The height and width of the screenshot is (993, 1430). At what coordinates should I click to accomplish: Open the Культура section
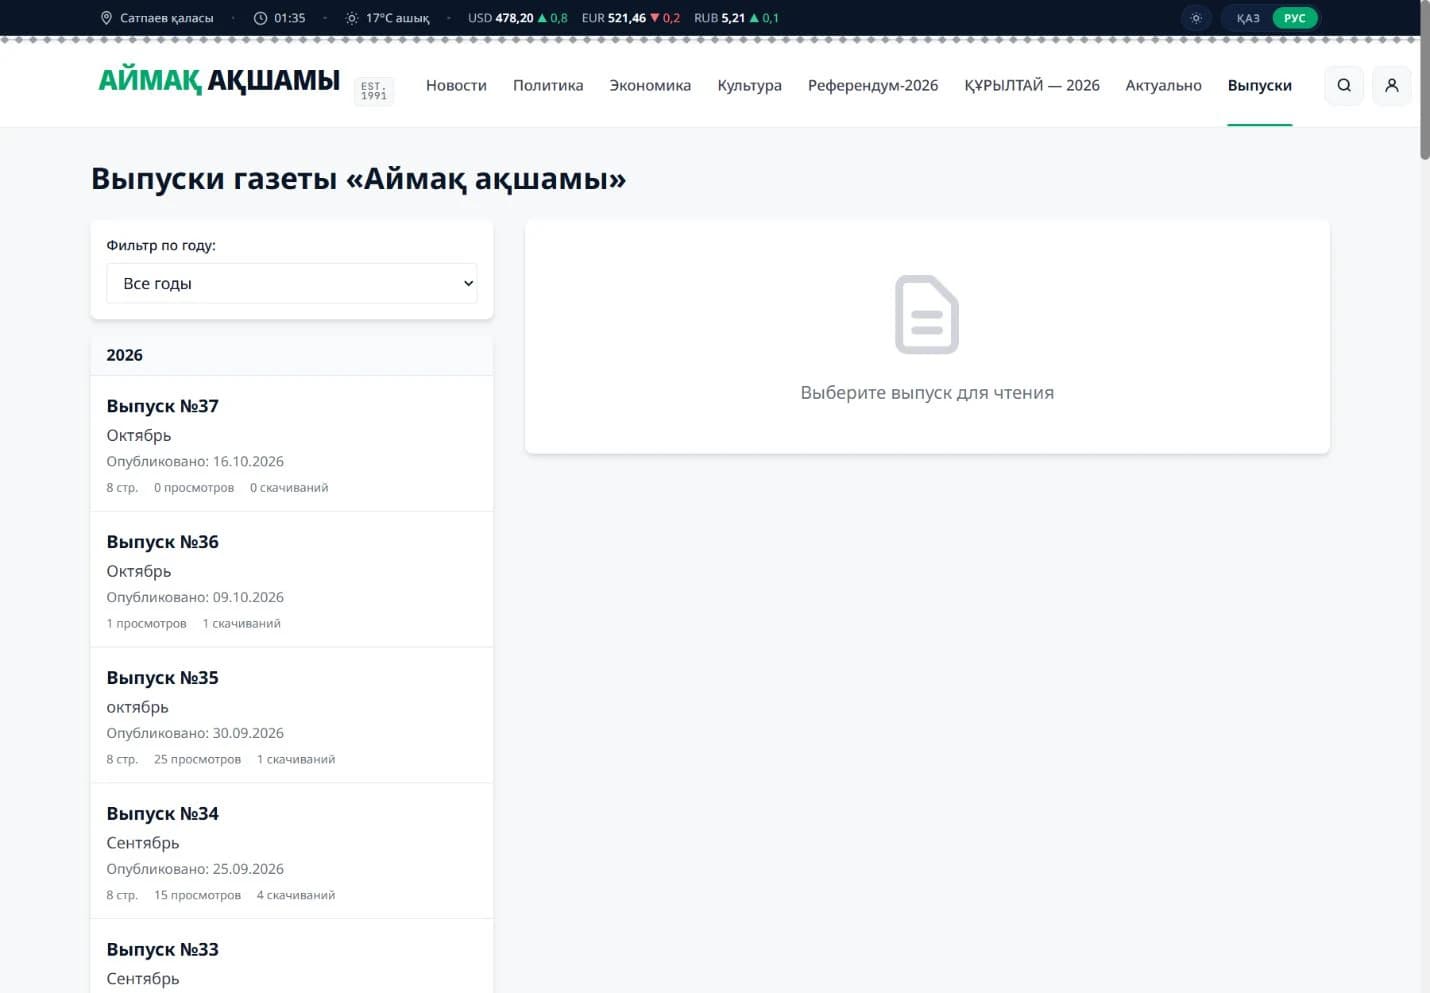tap(749, 85)
